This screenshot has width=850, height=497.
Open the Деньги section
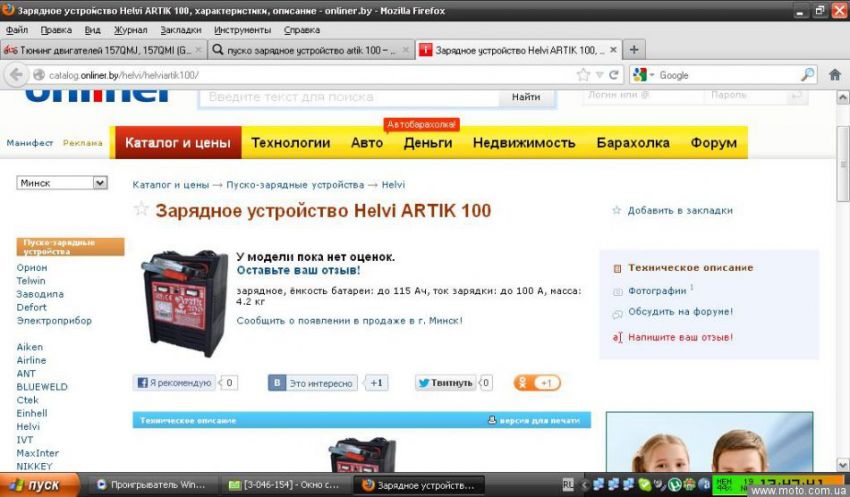pyautogui.click(x=428, y=143)
